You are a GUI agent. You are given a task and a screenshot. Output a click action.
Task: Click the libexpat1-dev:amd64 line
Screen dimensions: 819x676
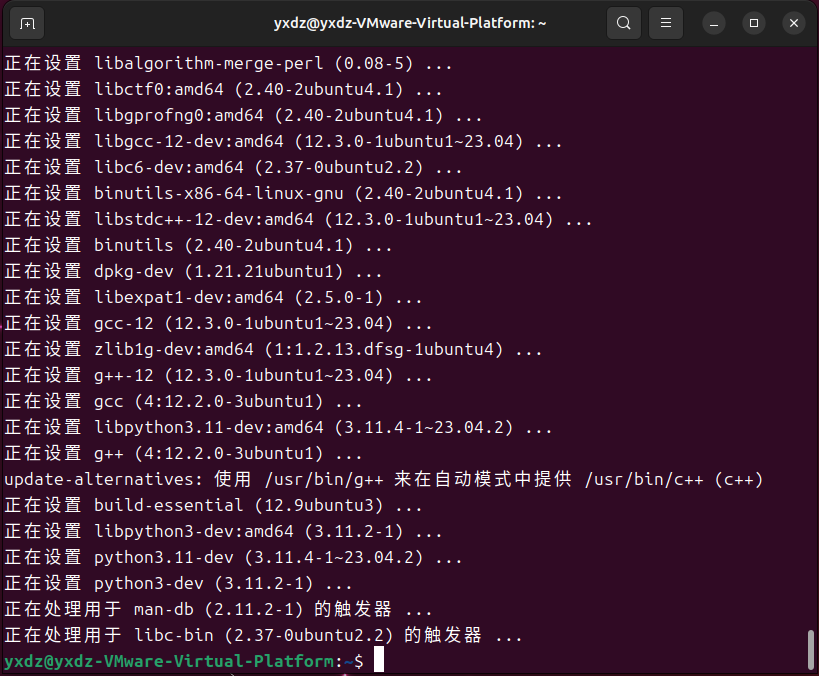click(213, 297)
